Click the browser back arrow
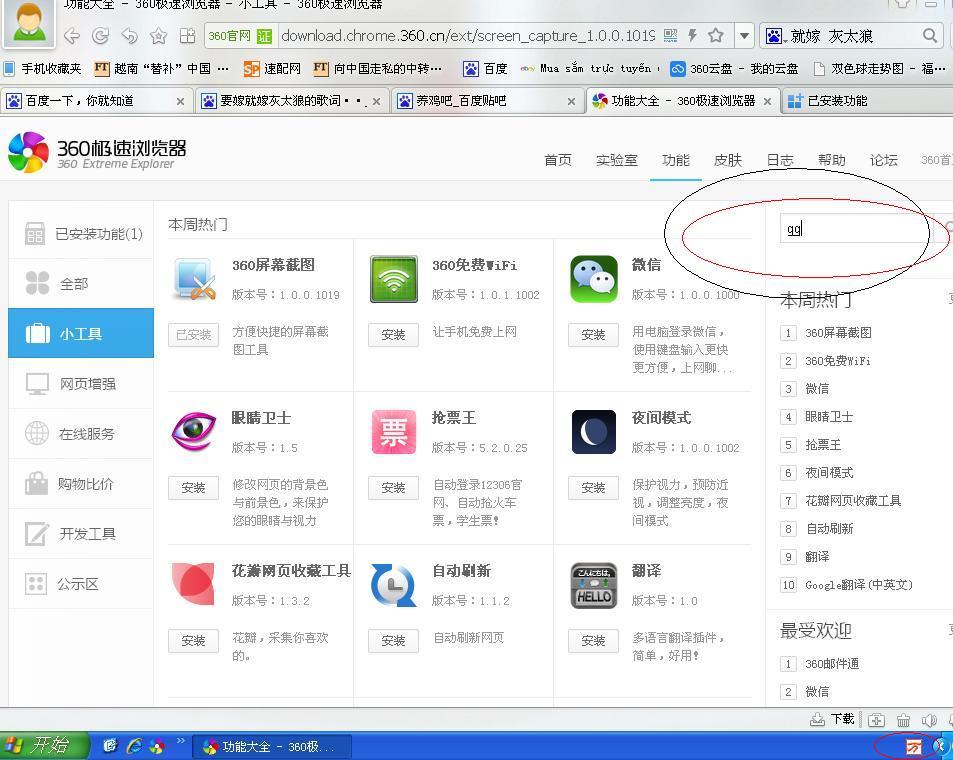Viewport: 953px width, 760px height. (72, 36)
